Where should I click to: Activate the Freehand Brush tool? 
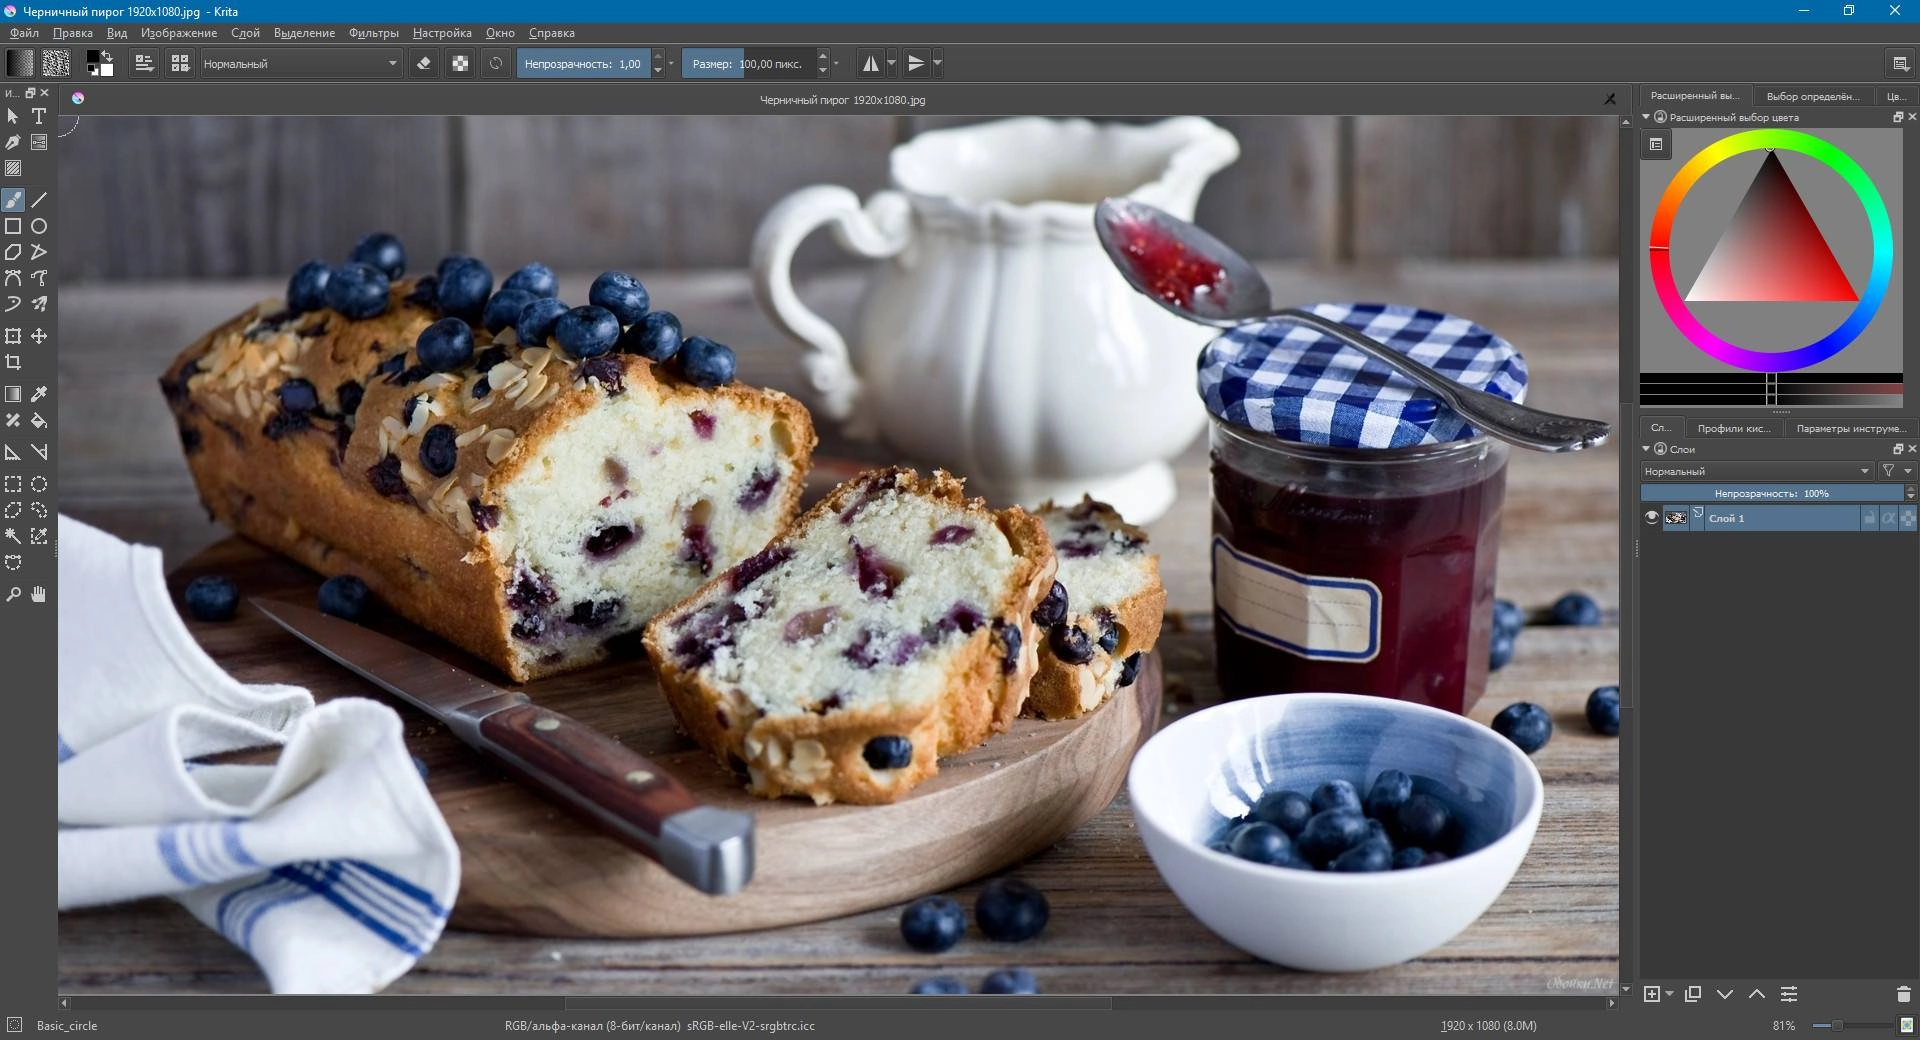[x=13, y=200]
